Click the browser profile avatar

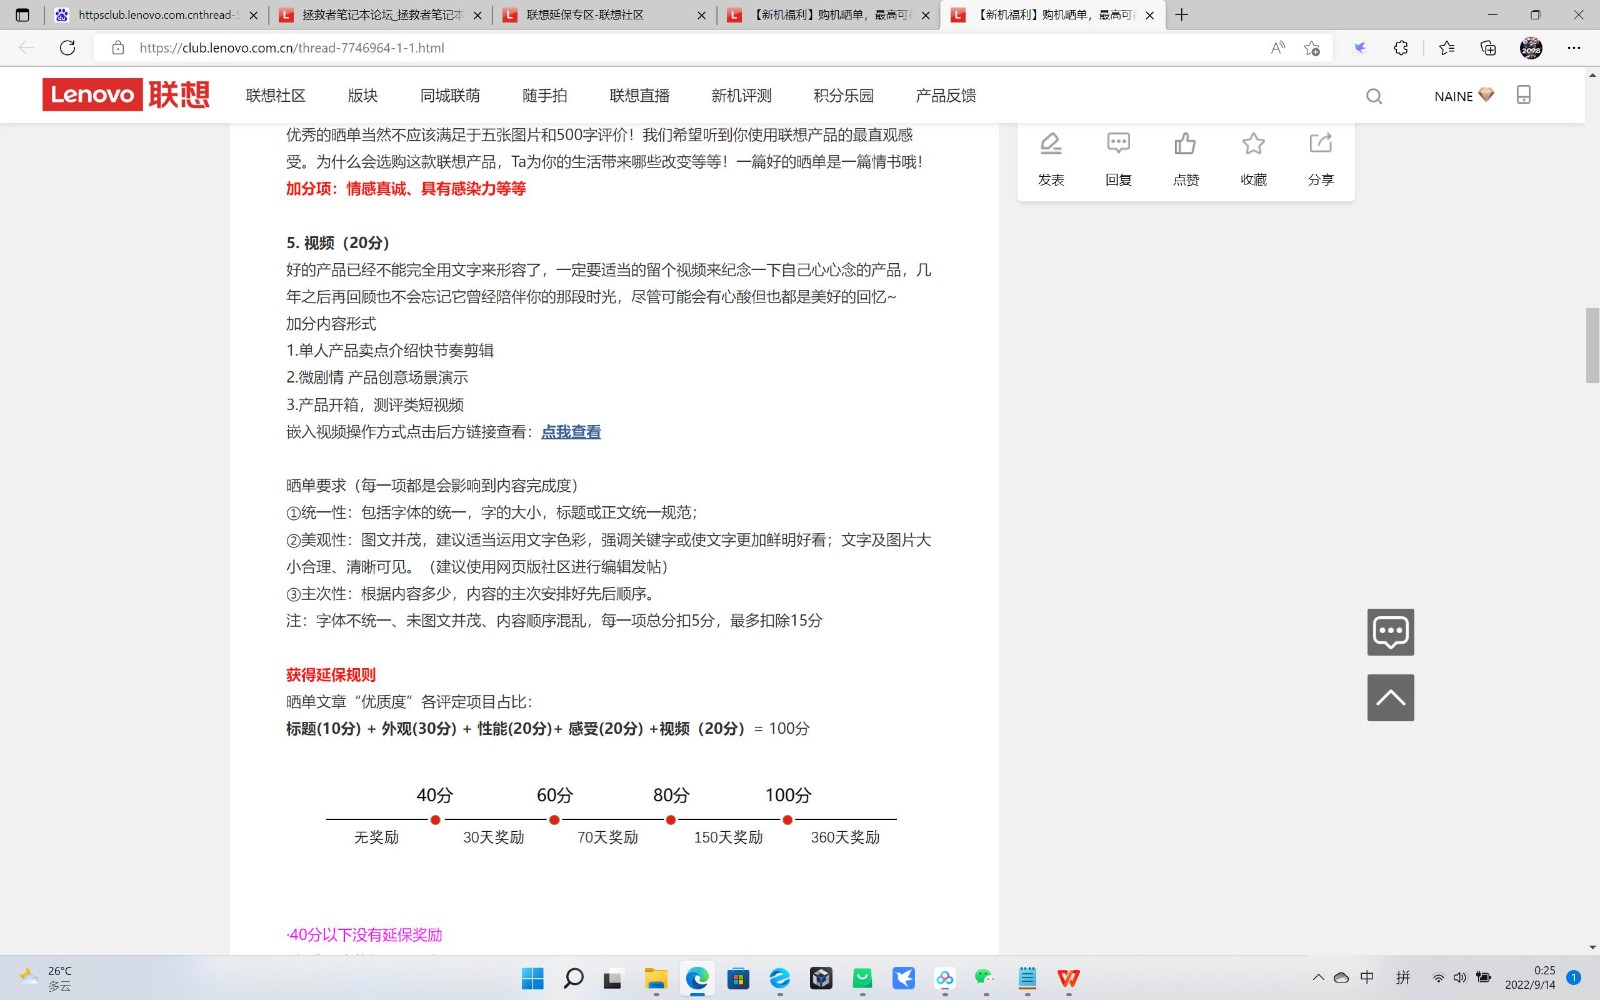[x=1531, y=48]
